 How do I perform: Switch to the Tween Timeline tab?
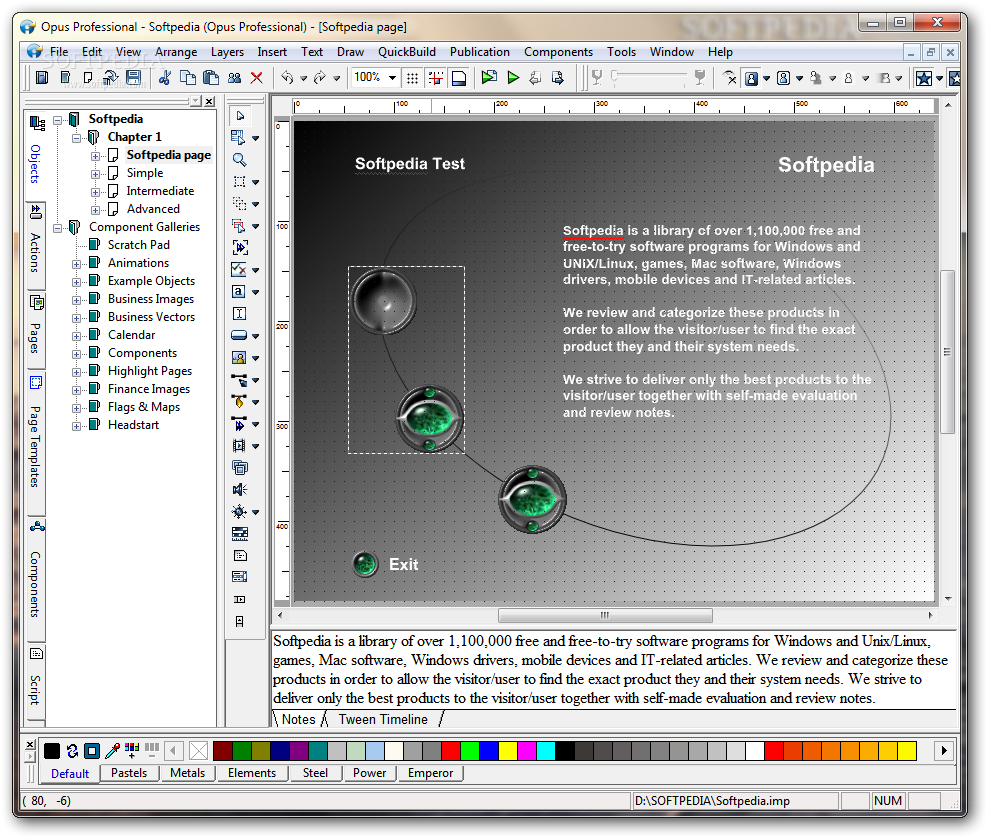[383, 719]
